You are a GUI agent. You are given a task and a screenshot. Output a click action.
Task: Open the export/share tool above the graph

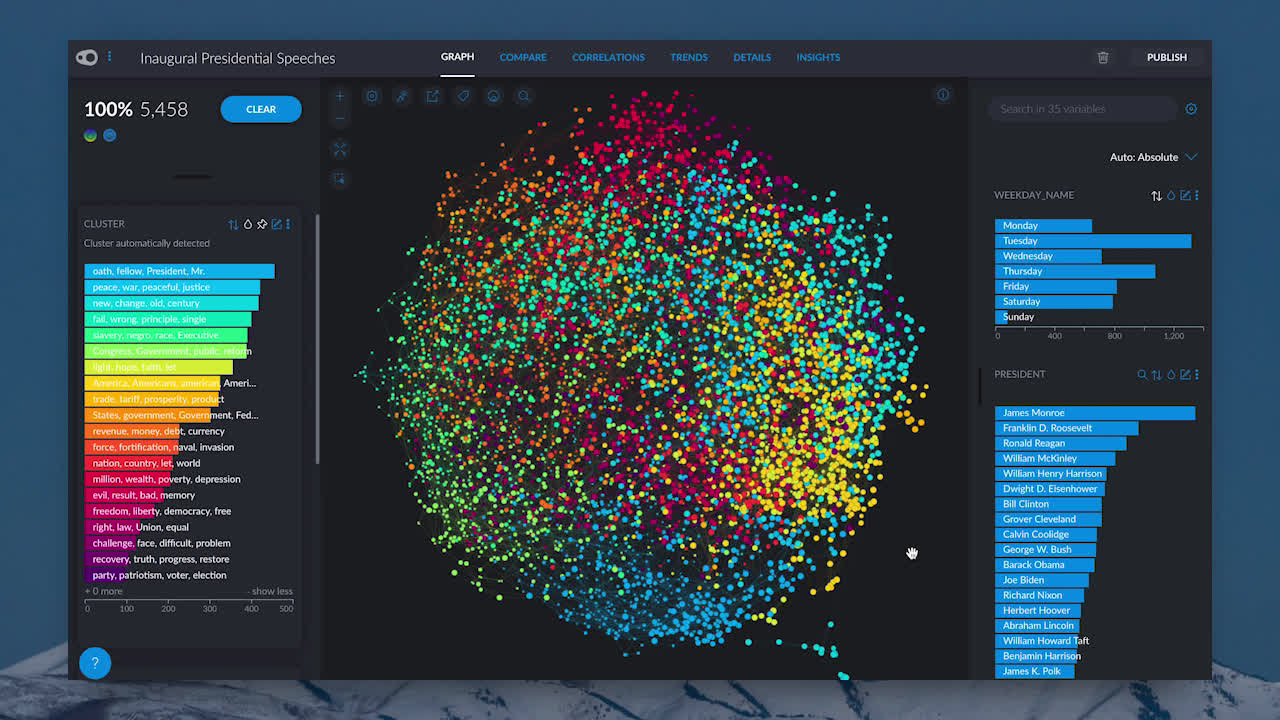[432, 96]
